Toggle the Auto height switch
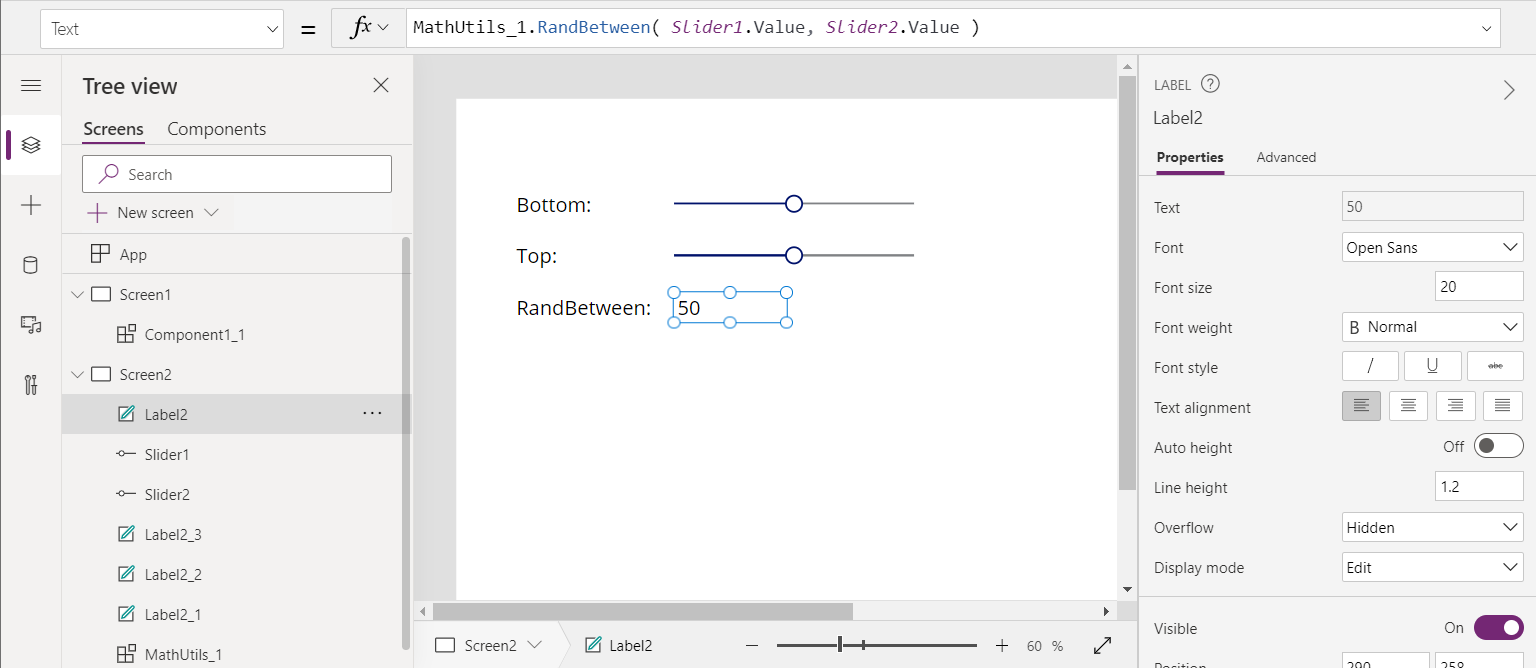 (x=1498, y=447)
